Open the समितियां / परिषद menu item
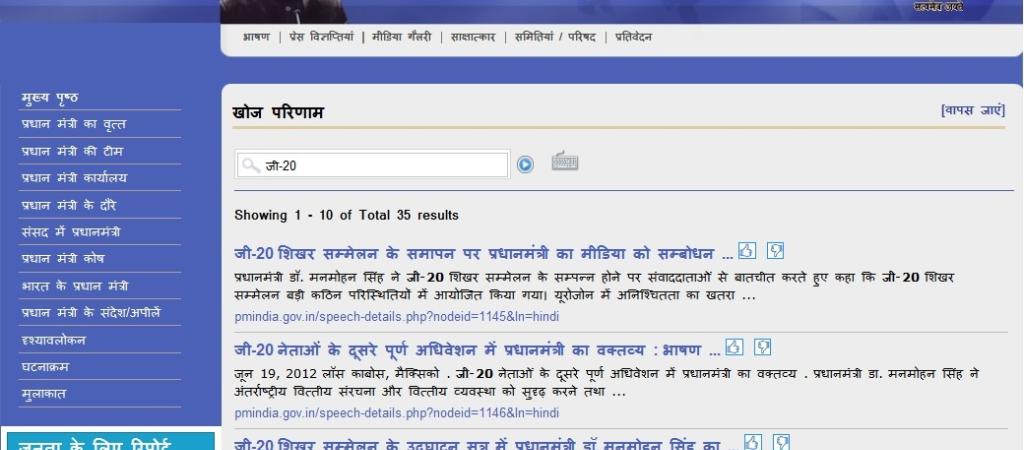The width and height of the screenshot is (1024, 450). point(555,37)
